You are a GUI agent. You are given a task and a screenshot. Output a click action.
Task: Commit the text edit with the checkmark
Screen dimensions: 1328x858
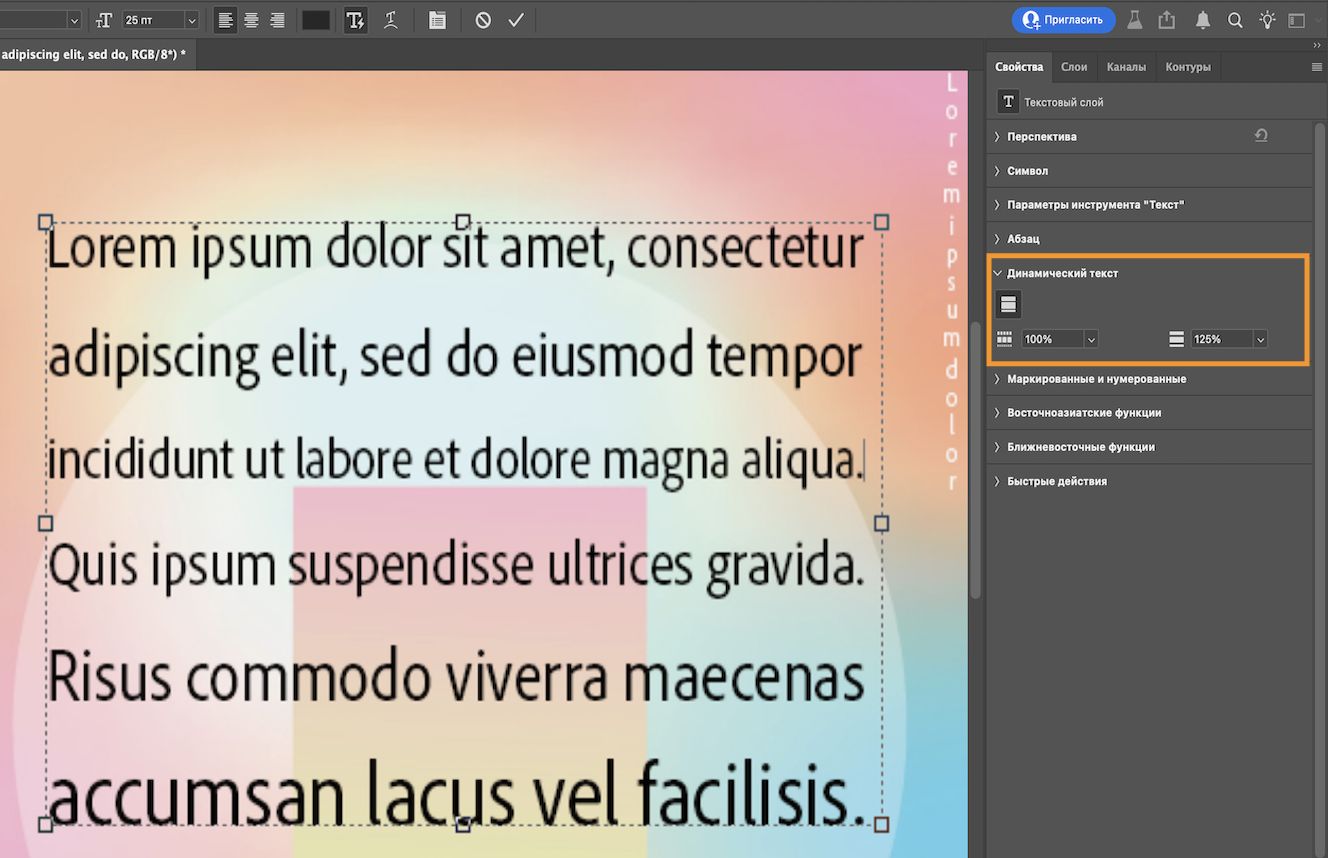point(516,19)
